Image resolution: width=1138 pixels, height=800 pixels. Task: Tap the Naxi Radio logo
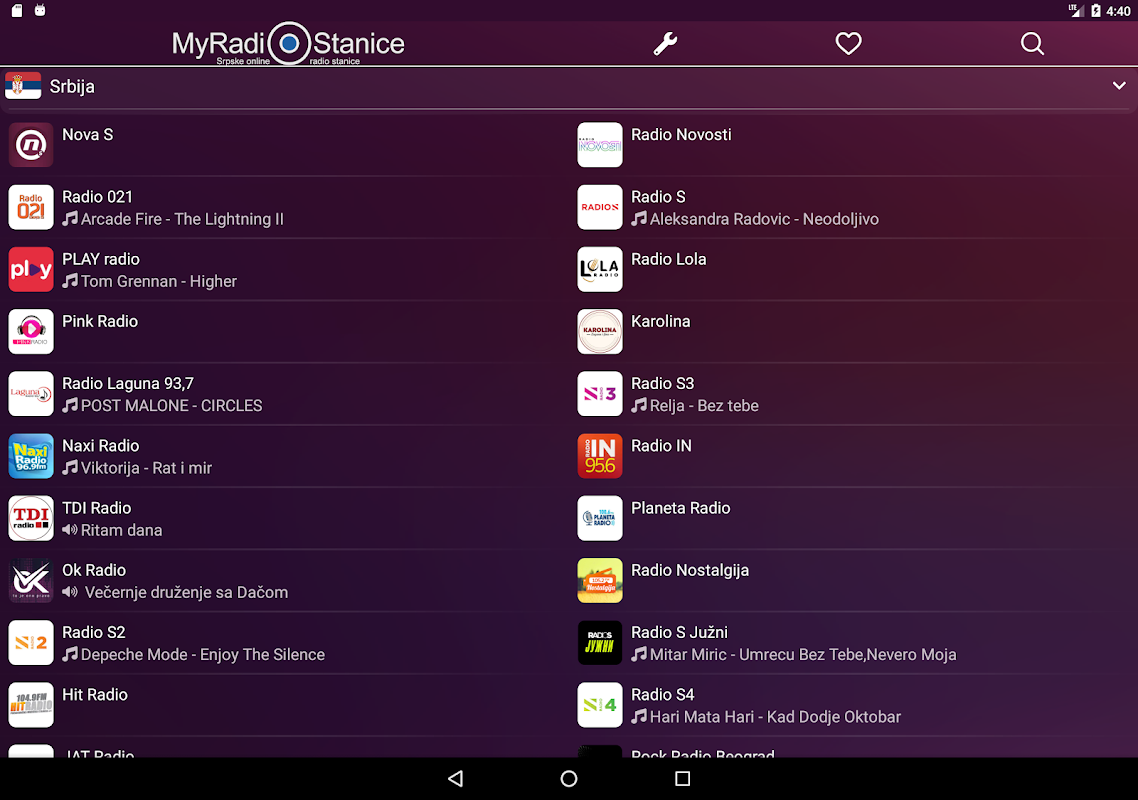point(31,456)
